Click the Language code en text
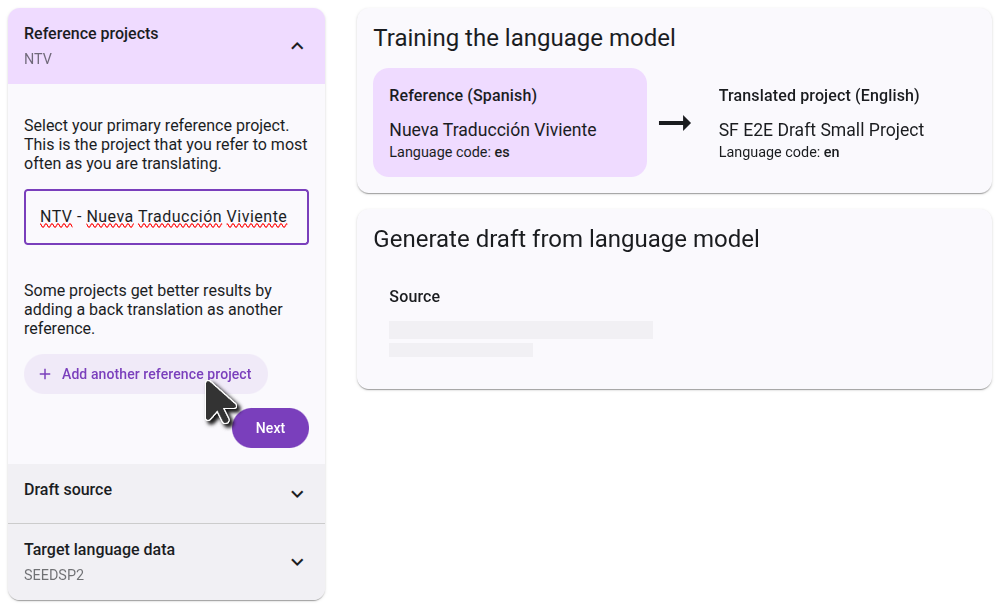1000x608 pixels. (779, 152)
